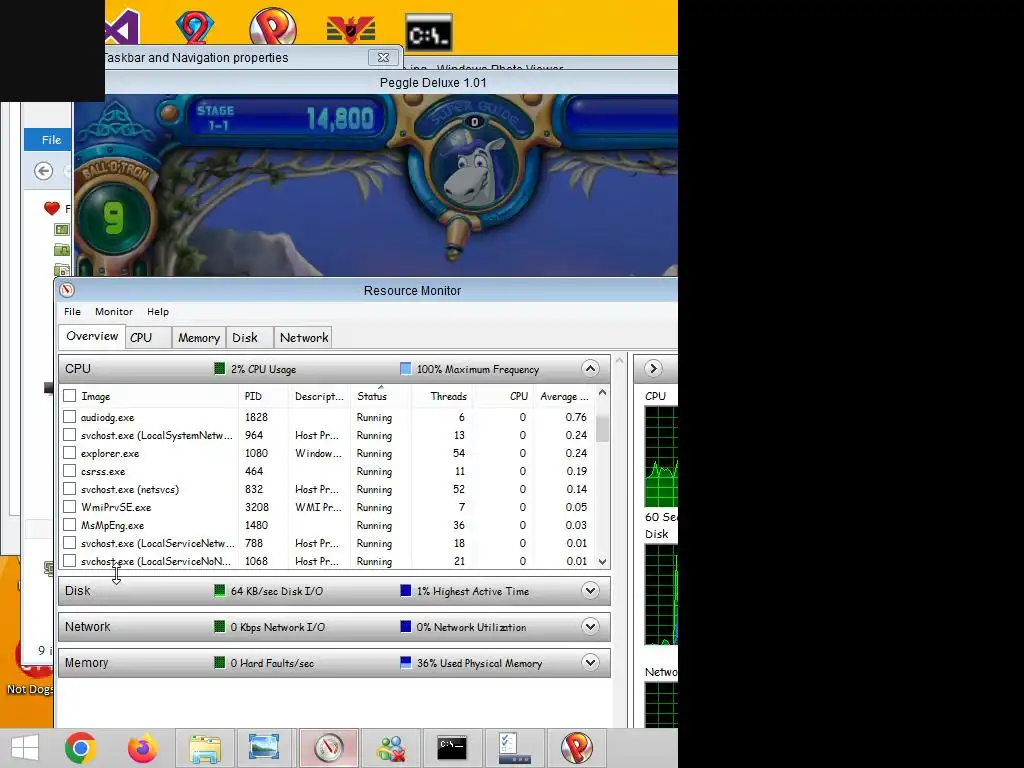Viewport: 1024px width, 768px height.
Task: Open the Help menu in Resource Monitor
Action: 158,312
